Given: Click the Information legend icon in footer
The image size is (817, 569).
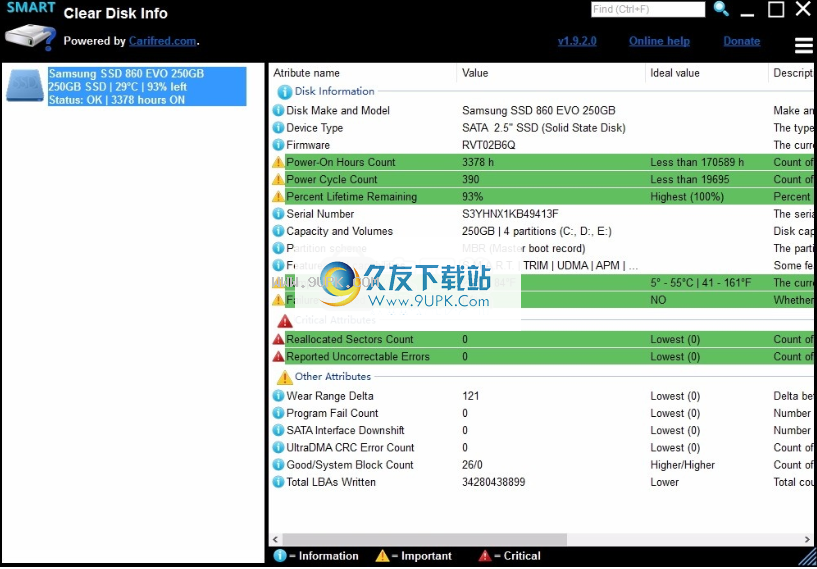Looking at the screenshot, I should (280, 556).
